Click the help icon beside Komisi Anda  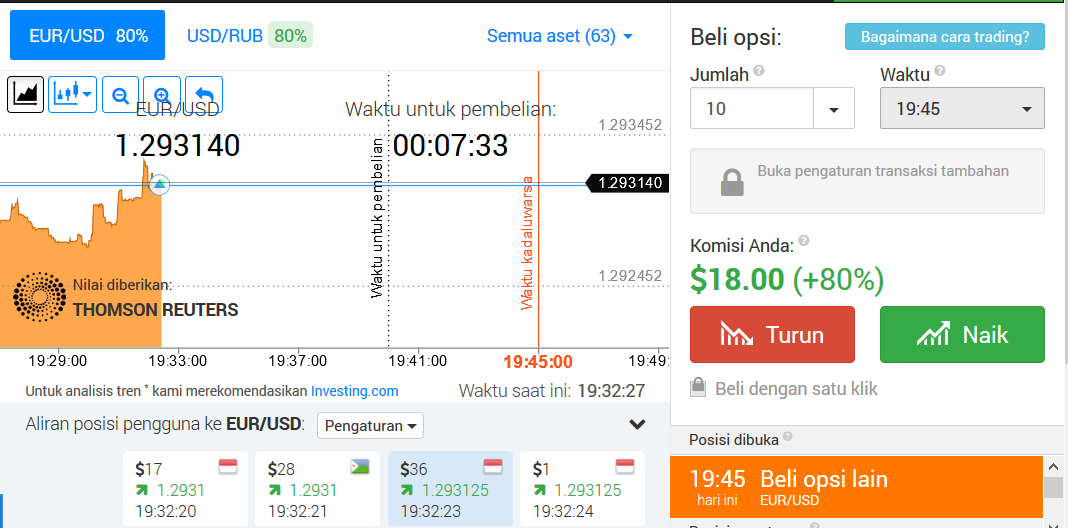(804, 240)
